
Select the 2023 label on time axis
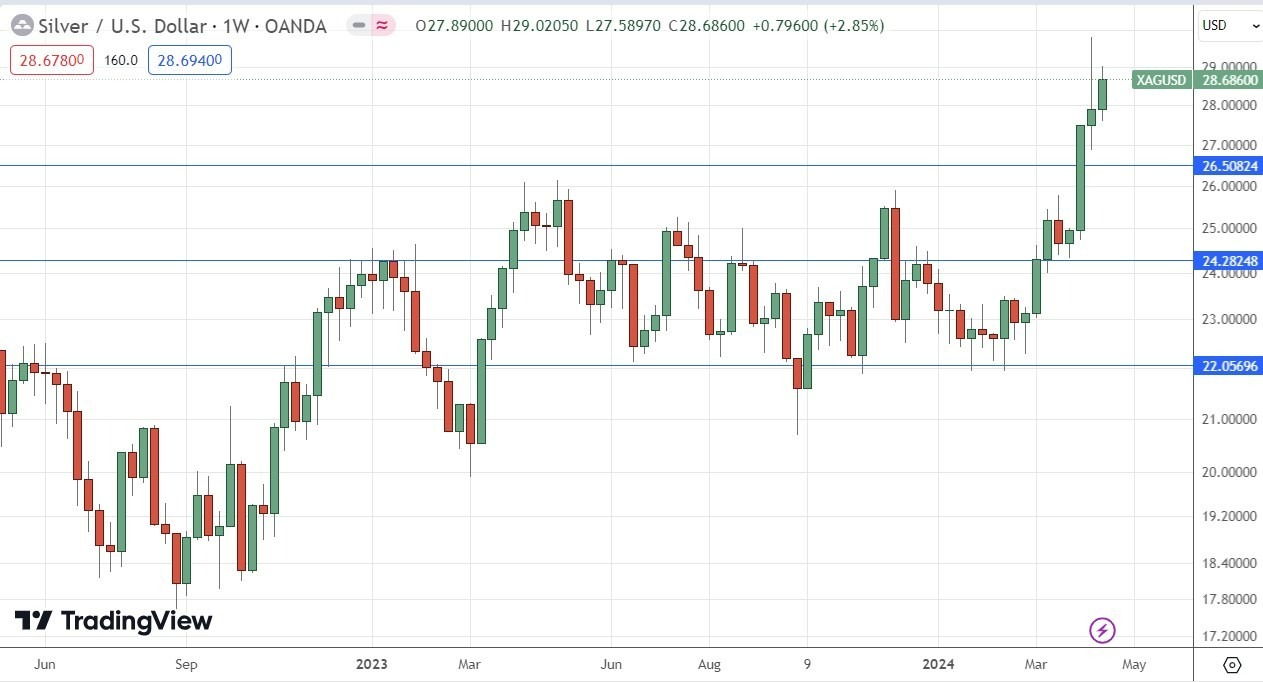[372, 663]
